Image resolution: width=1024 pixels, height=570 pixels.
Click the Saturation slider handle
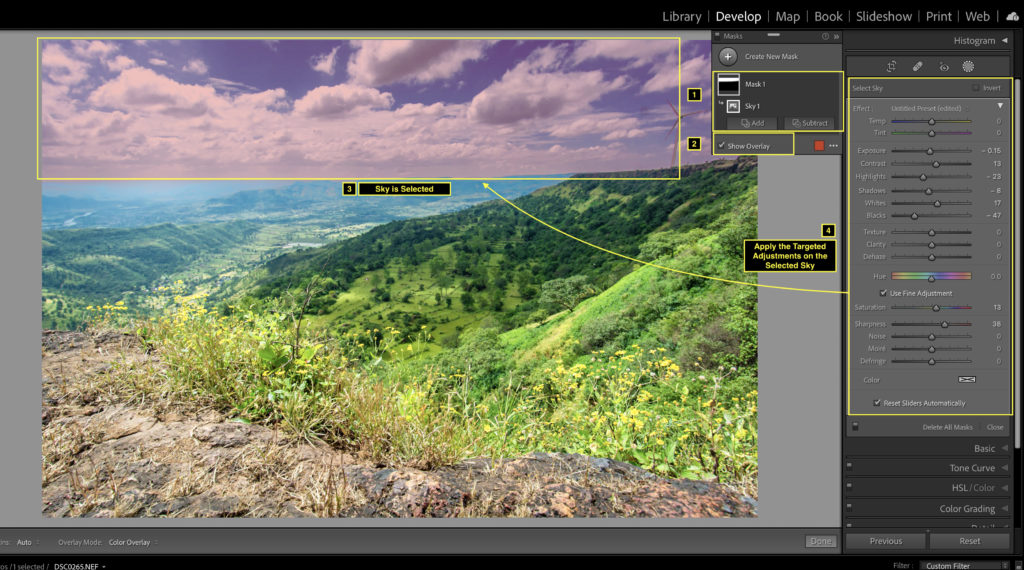(x=936, y=308)
